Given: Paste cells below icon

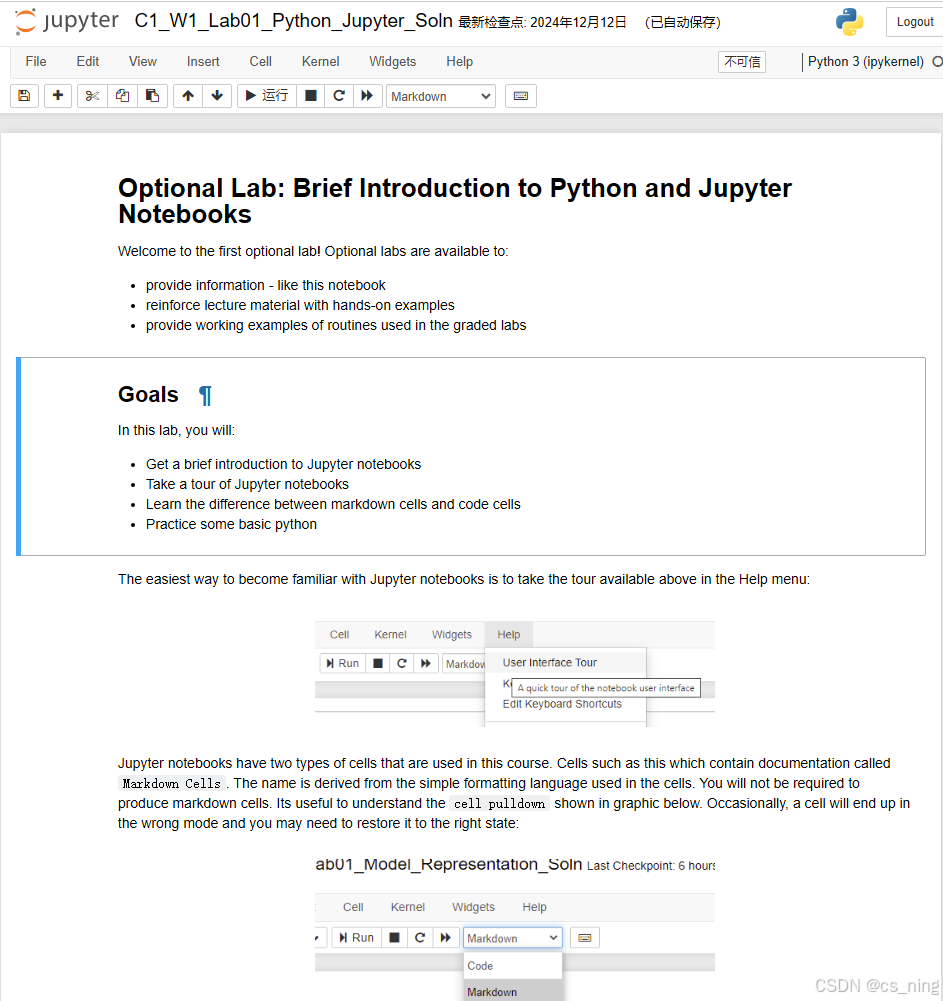Looking at the screenshot, I should pyautogui.click(x=152, y=96).
